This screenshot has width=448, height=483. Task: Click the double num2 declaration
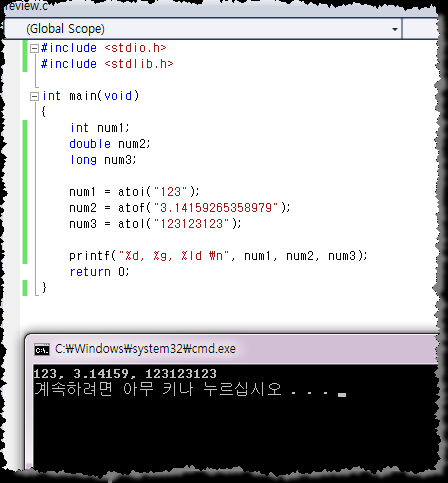click(110, 144)
